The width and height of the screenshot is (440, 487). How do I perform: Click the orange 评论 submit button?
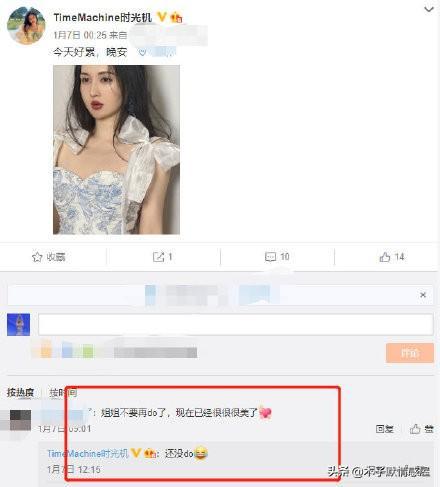[x=410, y=353]
